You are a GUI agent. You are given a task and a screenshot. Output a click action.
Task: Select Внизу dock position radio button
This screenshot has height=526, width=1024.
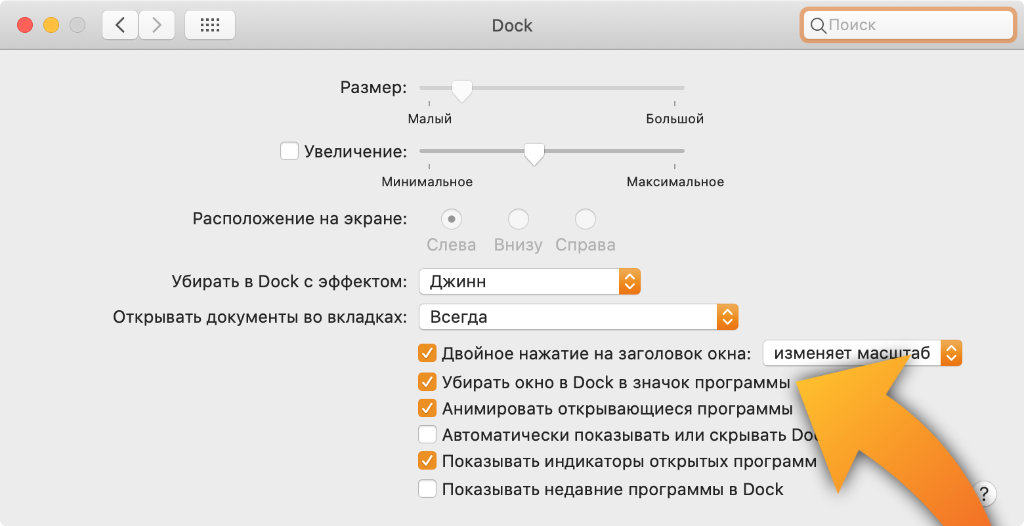(x=518, y=219)
